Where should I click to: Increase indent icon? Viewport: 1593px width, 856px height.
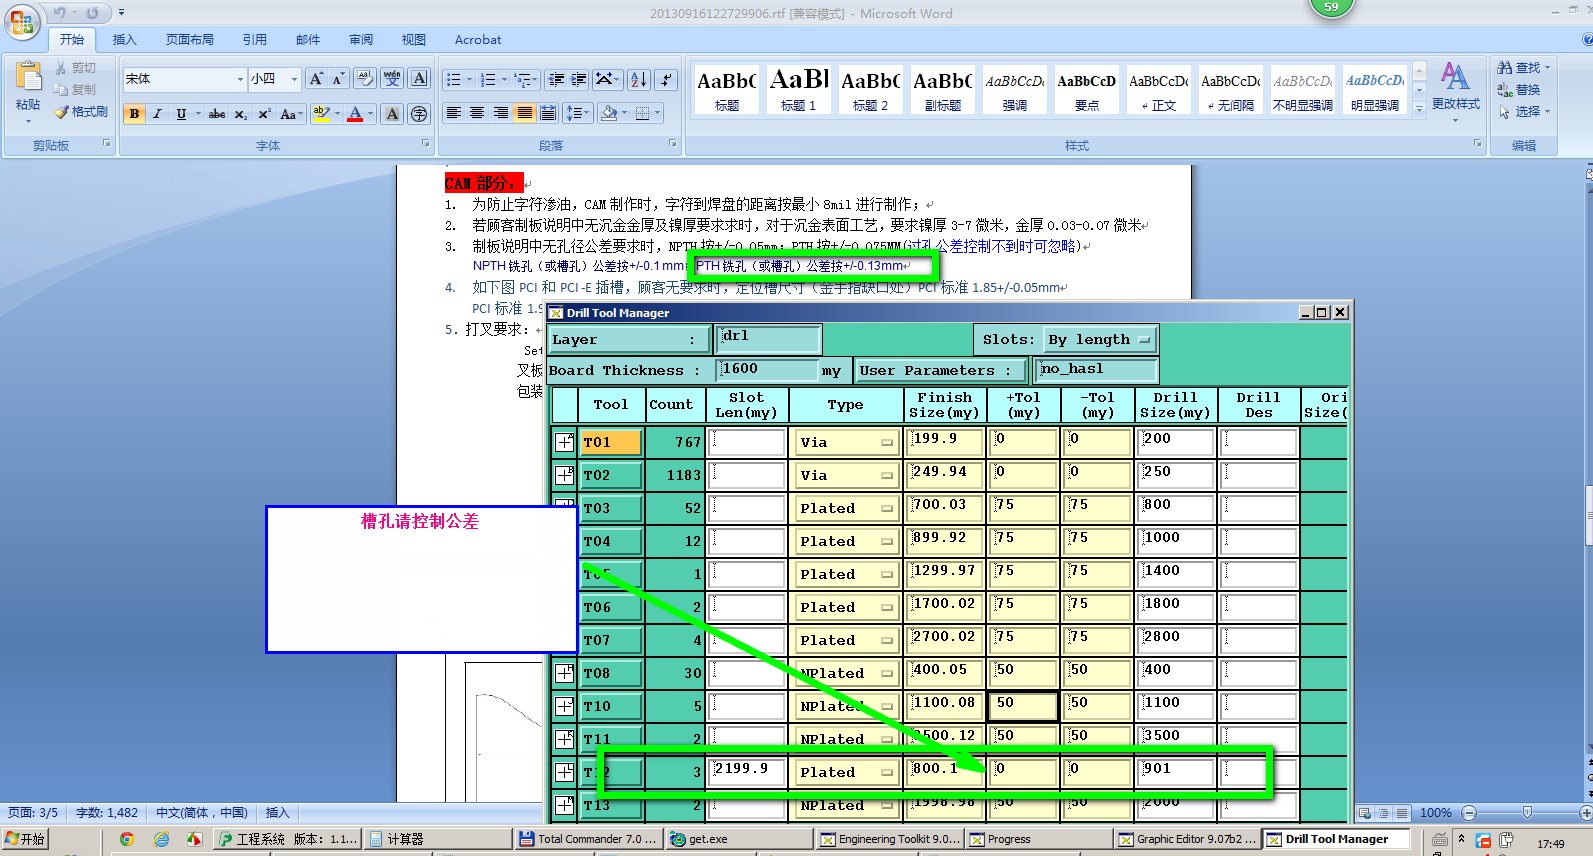579,80
